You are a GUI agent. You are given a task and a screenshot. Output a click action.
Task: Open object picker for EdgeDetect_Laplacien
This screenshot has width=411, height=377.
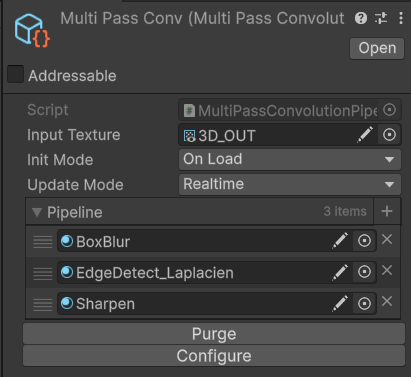pos(364,272)
